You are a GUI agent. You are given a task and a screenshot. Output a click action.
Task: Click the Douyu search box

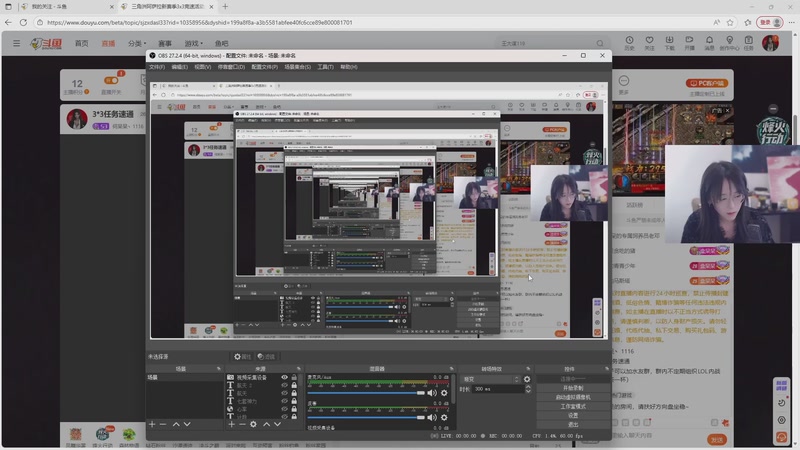coord(552,43)
